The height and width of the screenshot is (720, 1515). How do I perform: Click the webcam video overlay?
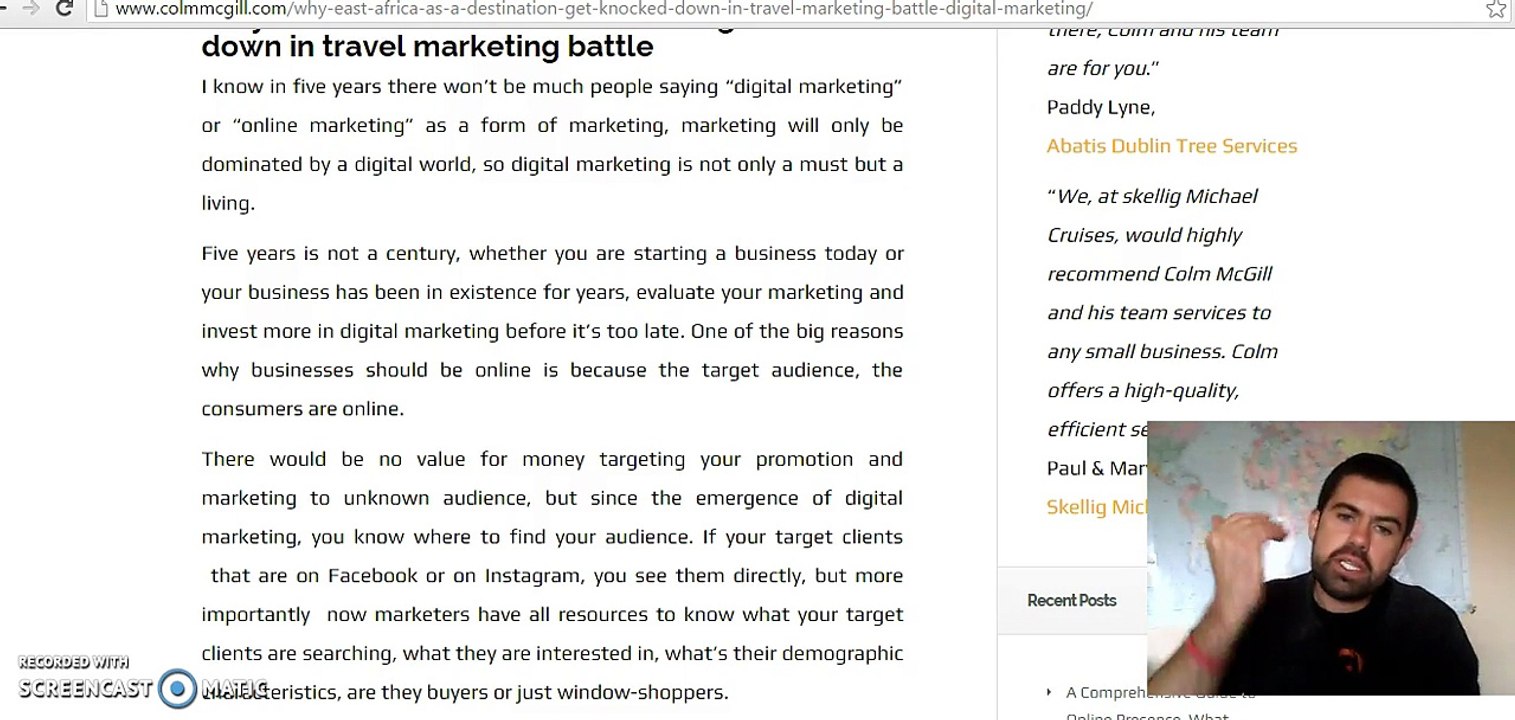tap(1330, 557)
